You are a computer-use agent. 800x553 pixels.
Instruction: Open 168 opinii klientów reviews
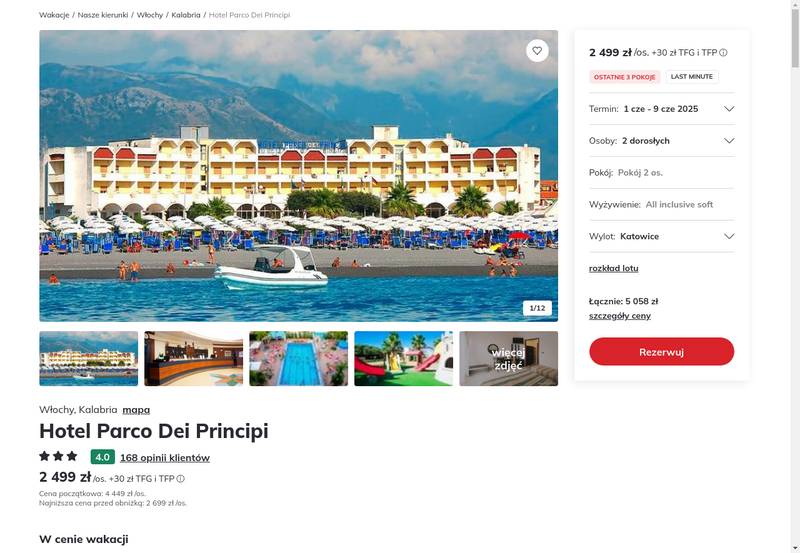[165, 458]
